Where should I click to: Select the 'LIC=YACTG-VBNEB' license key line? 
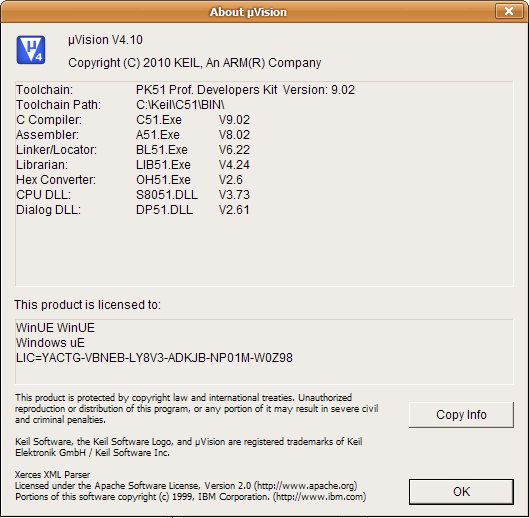[x=154, y=358]
